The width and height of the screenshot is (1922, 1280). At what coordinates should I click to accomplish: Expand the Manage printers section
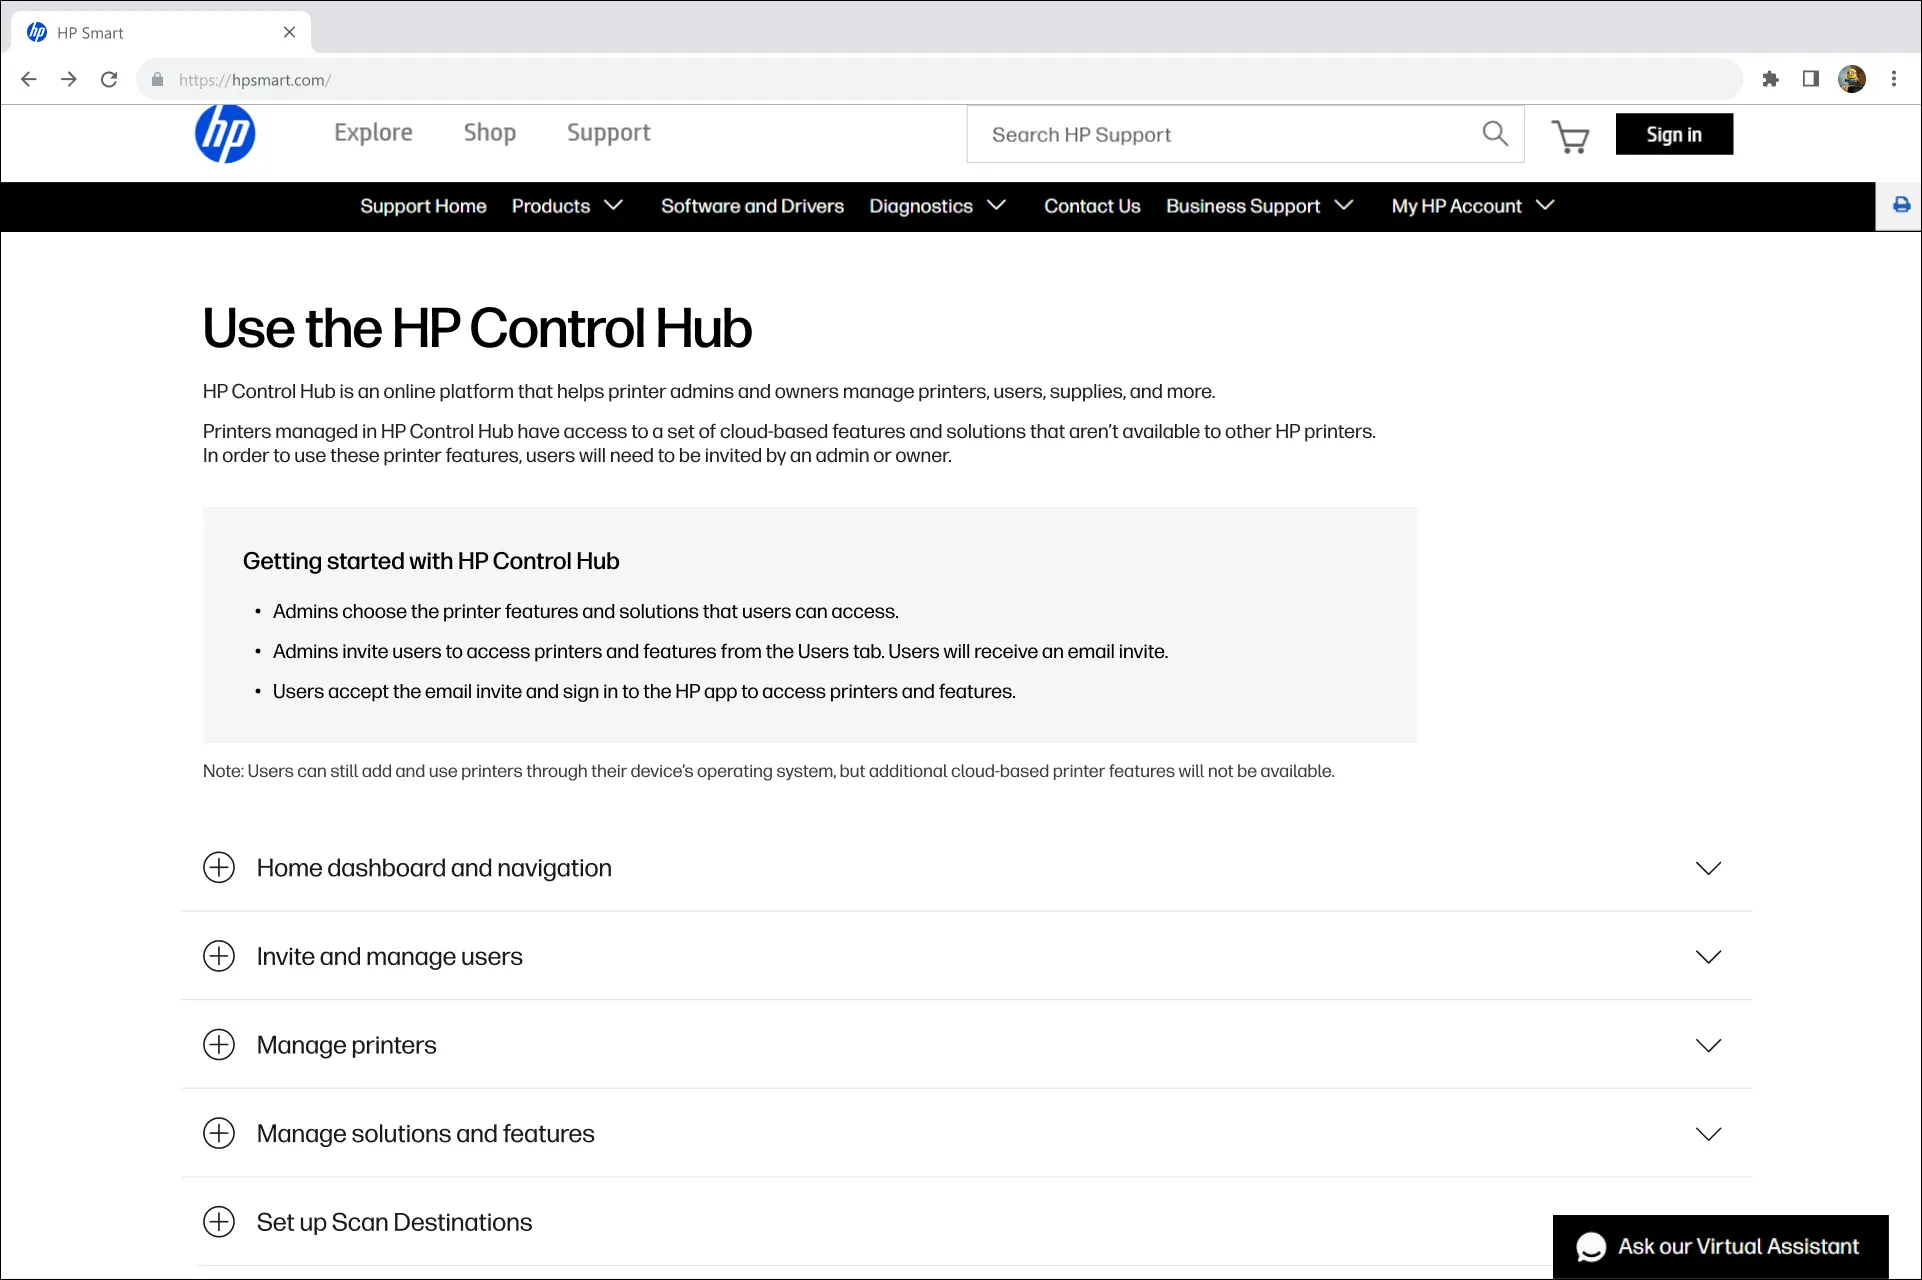point(219,1044)
